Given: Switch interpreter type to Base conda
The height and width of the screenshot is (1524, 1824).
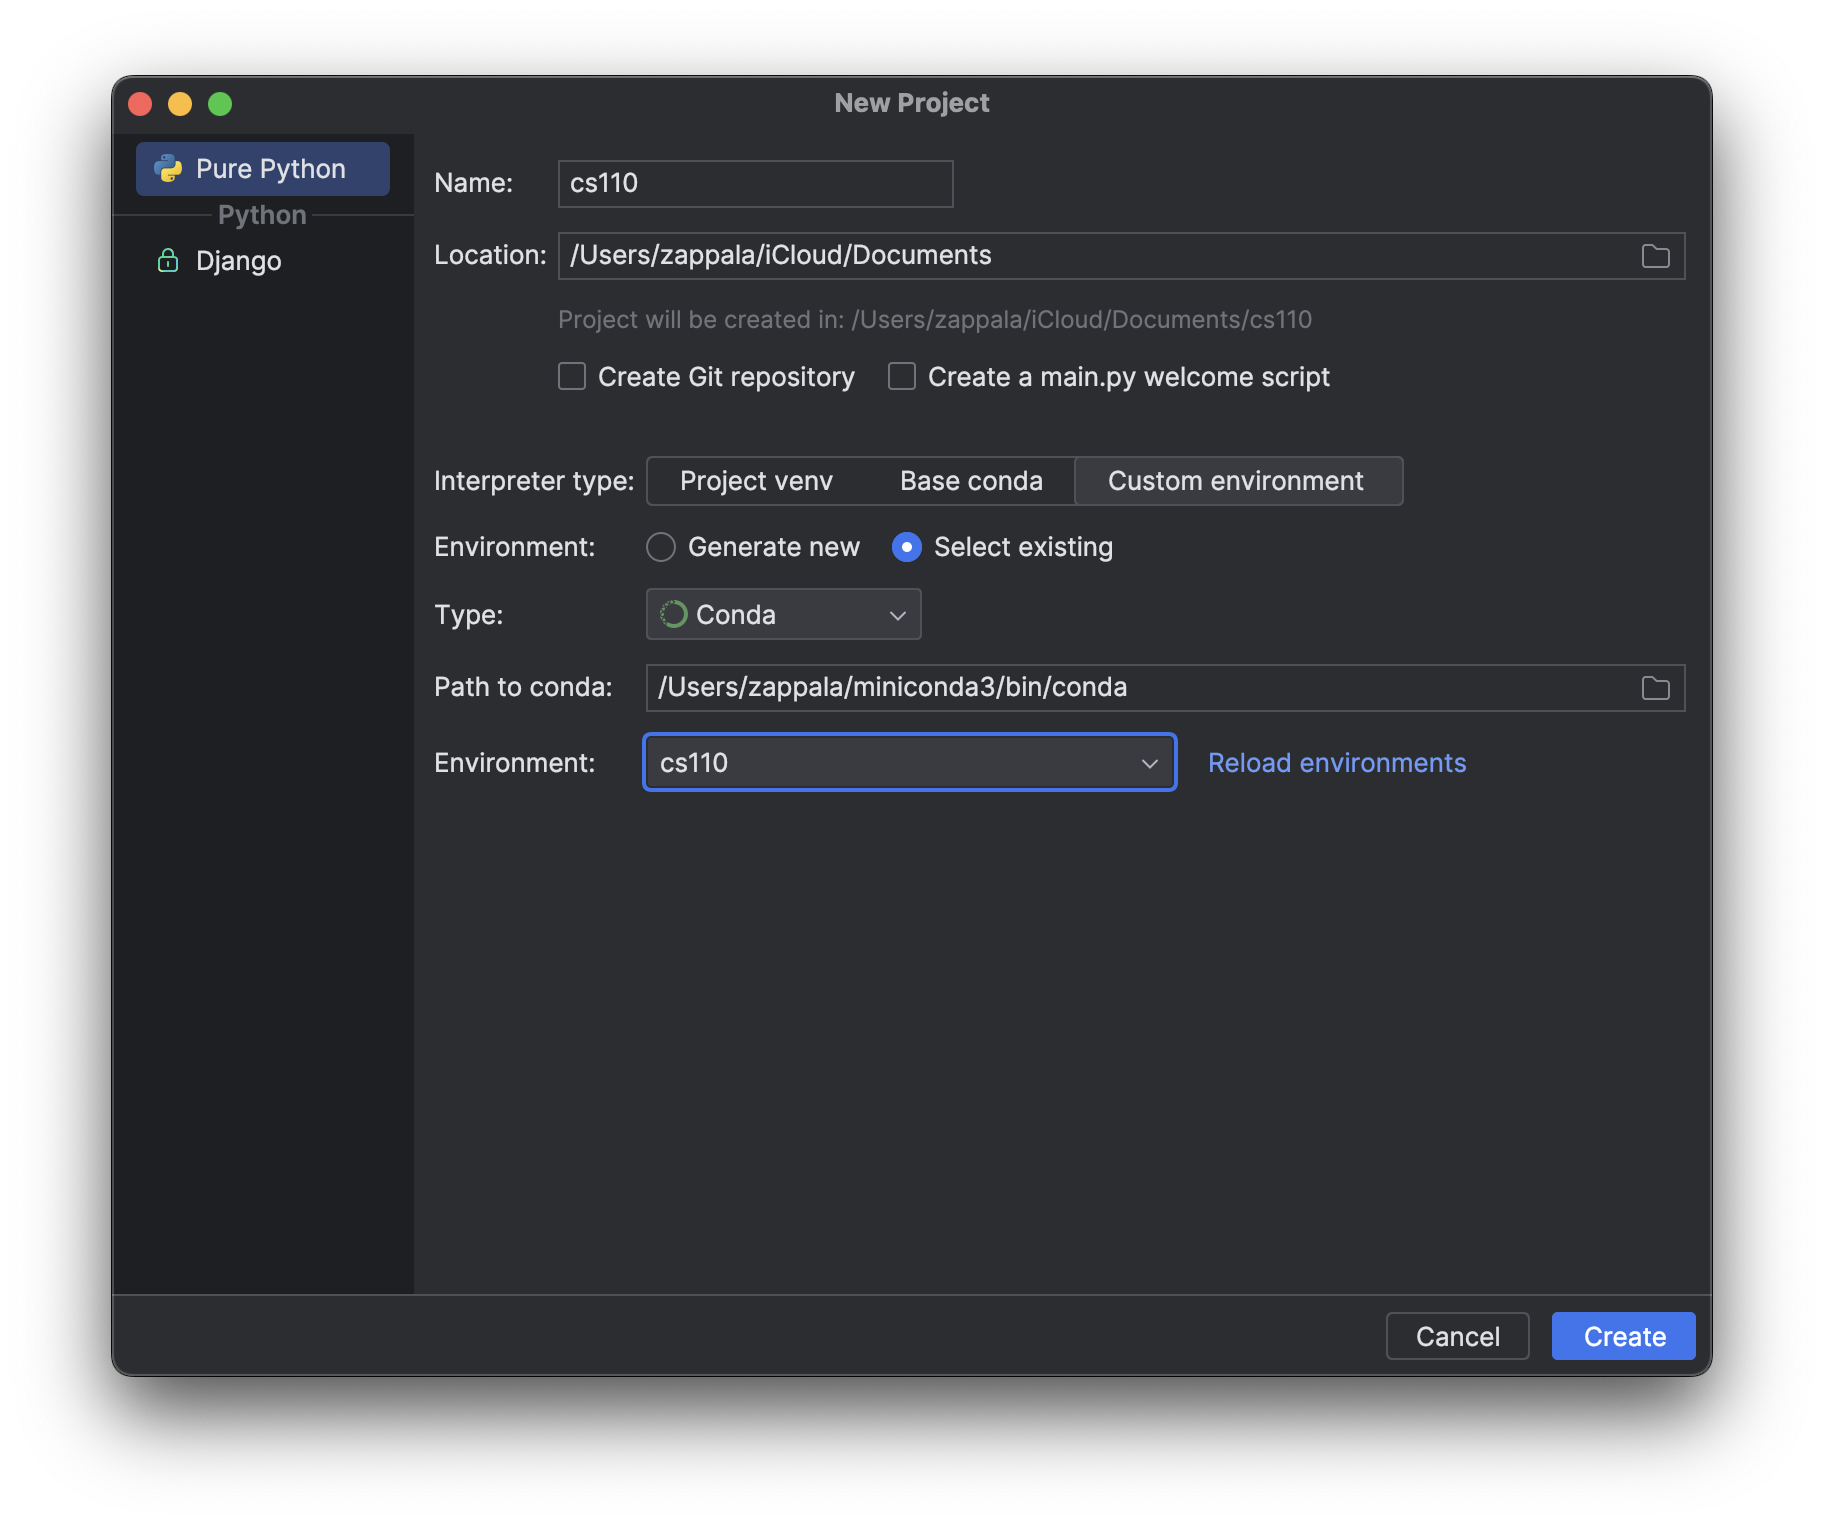Looking at the screenshot, I should [971, 481].
